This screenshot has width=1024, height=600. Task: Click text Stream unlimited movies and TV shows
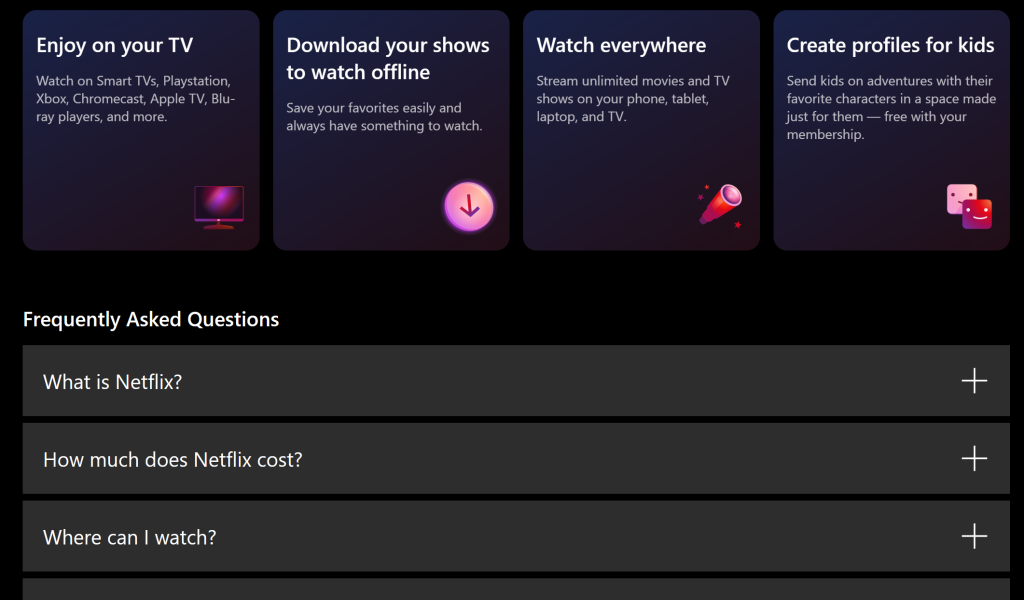coord(633,99)
